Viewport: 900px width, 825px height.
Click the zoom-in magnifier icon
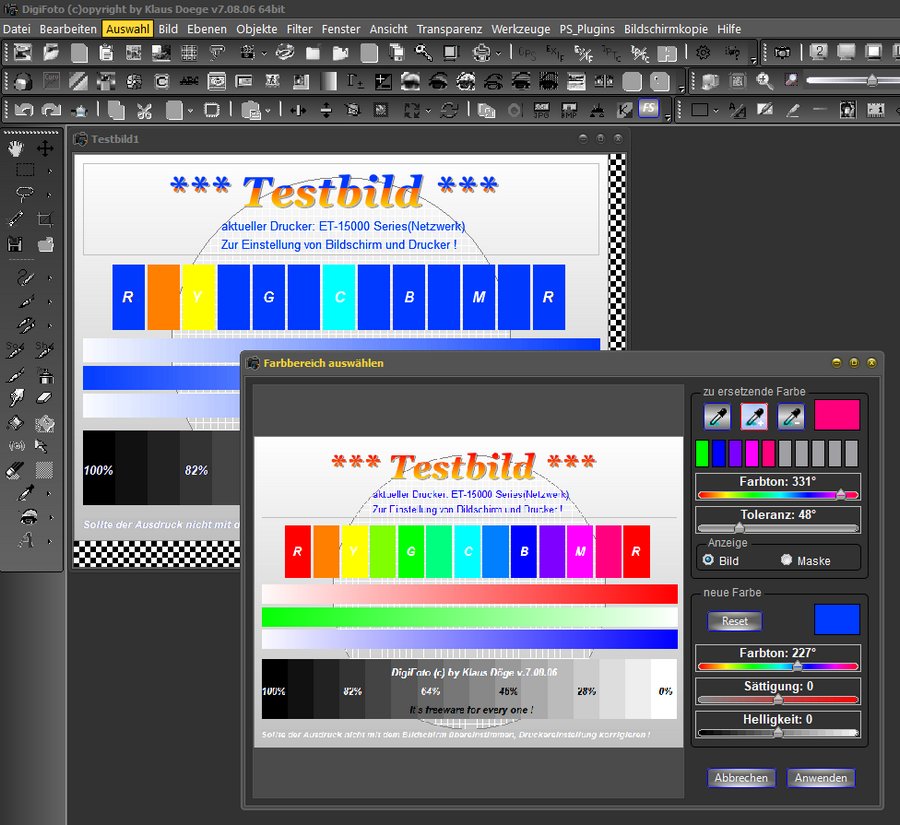(x=764, y=81)
